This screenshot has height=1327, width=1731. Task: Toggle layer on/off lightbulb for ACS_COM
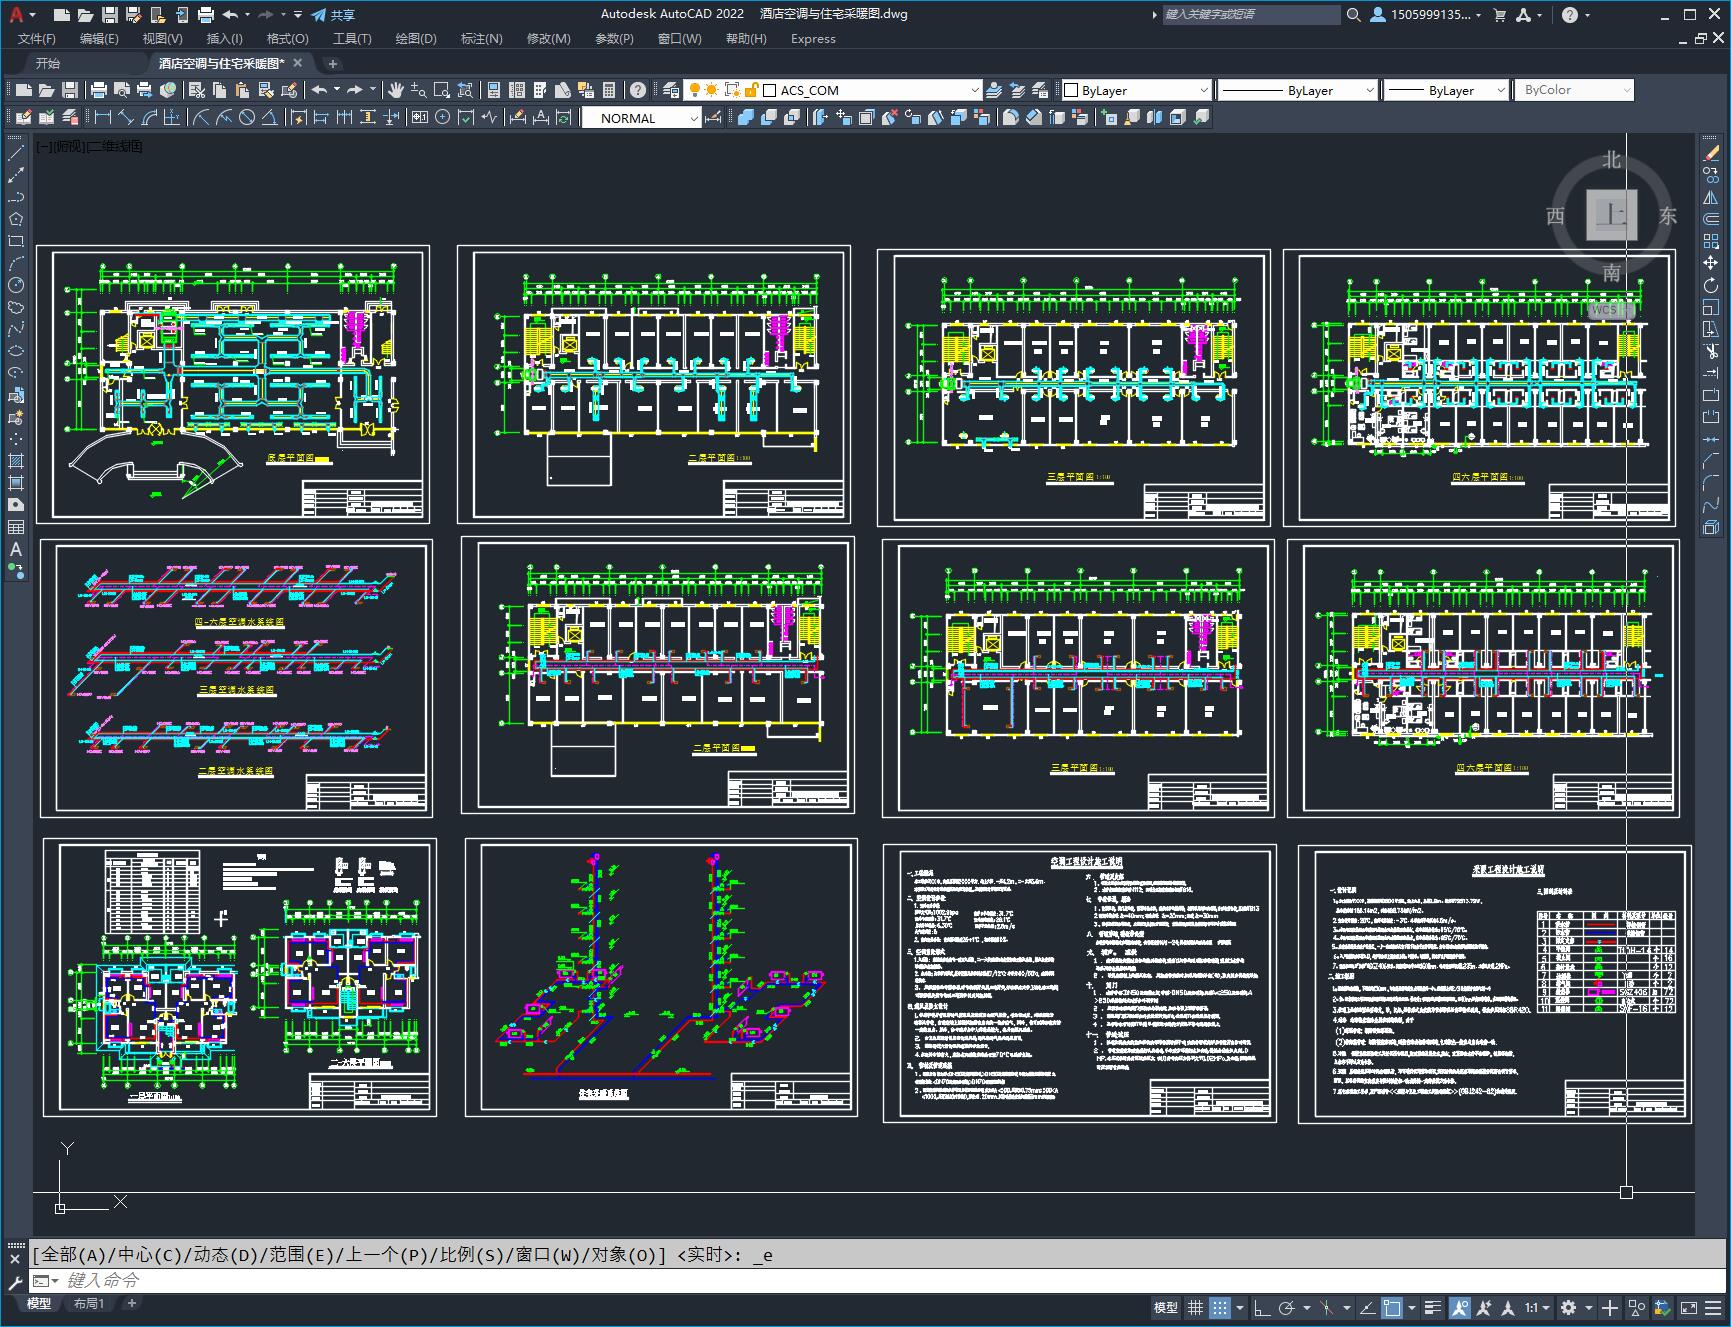pos(696,90)
